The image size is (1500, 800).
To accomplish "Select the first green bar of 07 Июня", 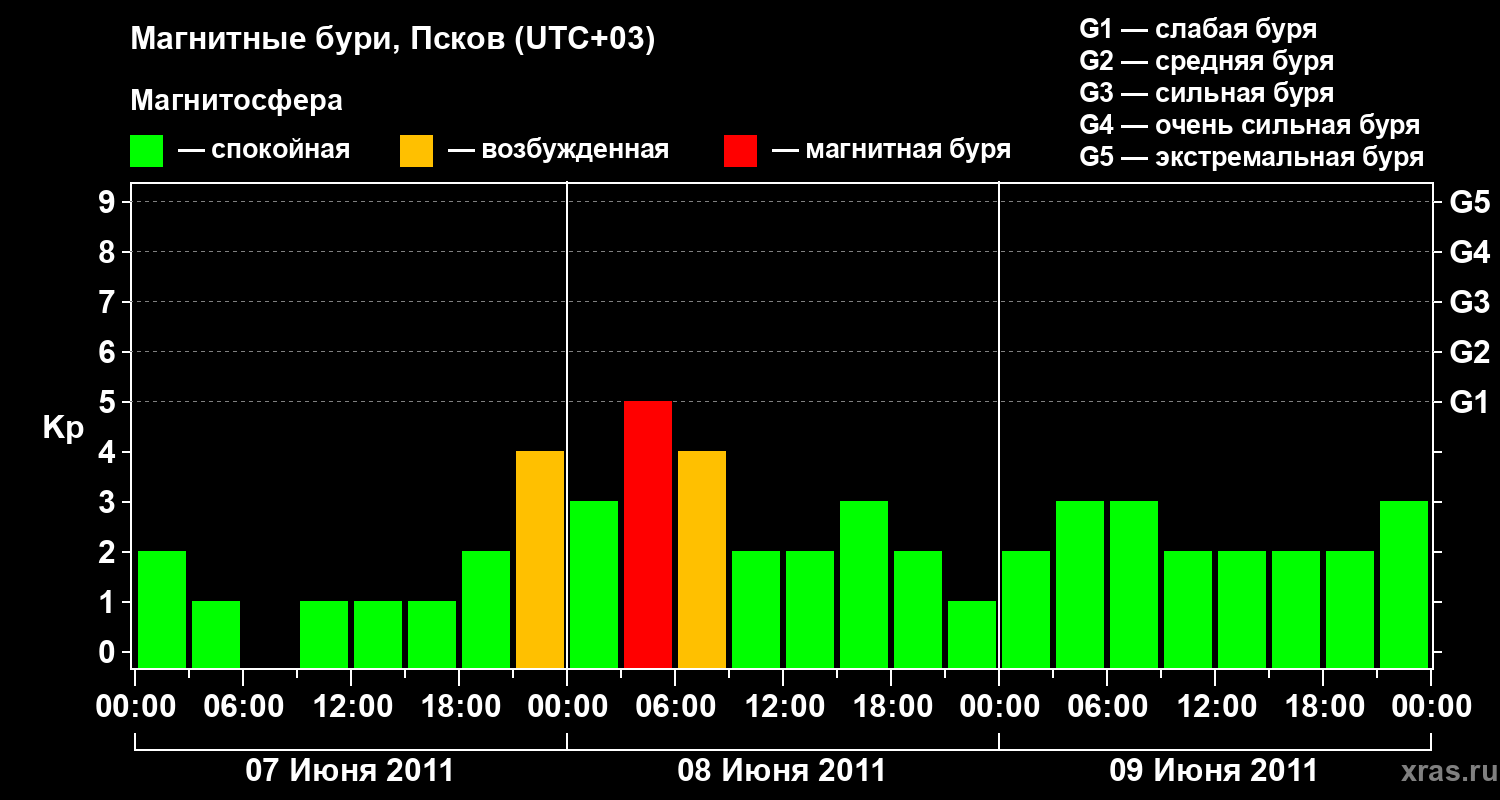I will (162, 609).
